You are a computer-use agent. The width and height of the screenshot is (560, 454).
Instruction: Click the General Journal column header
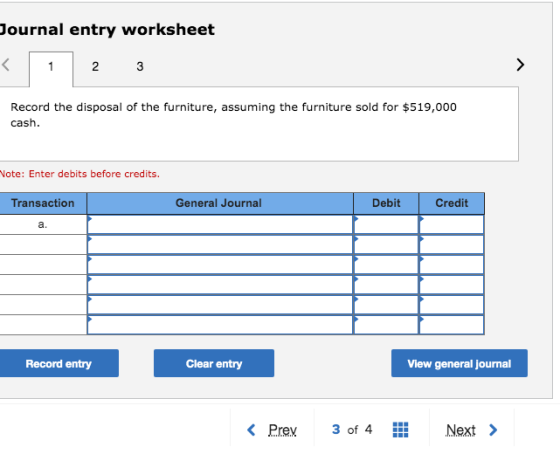[x=220, y=203]
